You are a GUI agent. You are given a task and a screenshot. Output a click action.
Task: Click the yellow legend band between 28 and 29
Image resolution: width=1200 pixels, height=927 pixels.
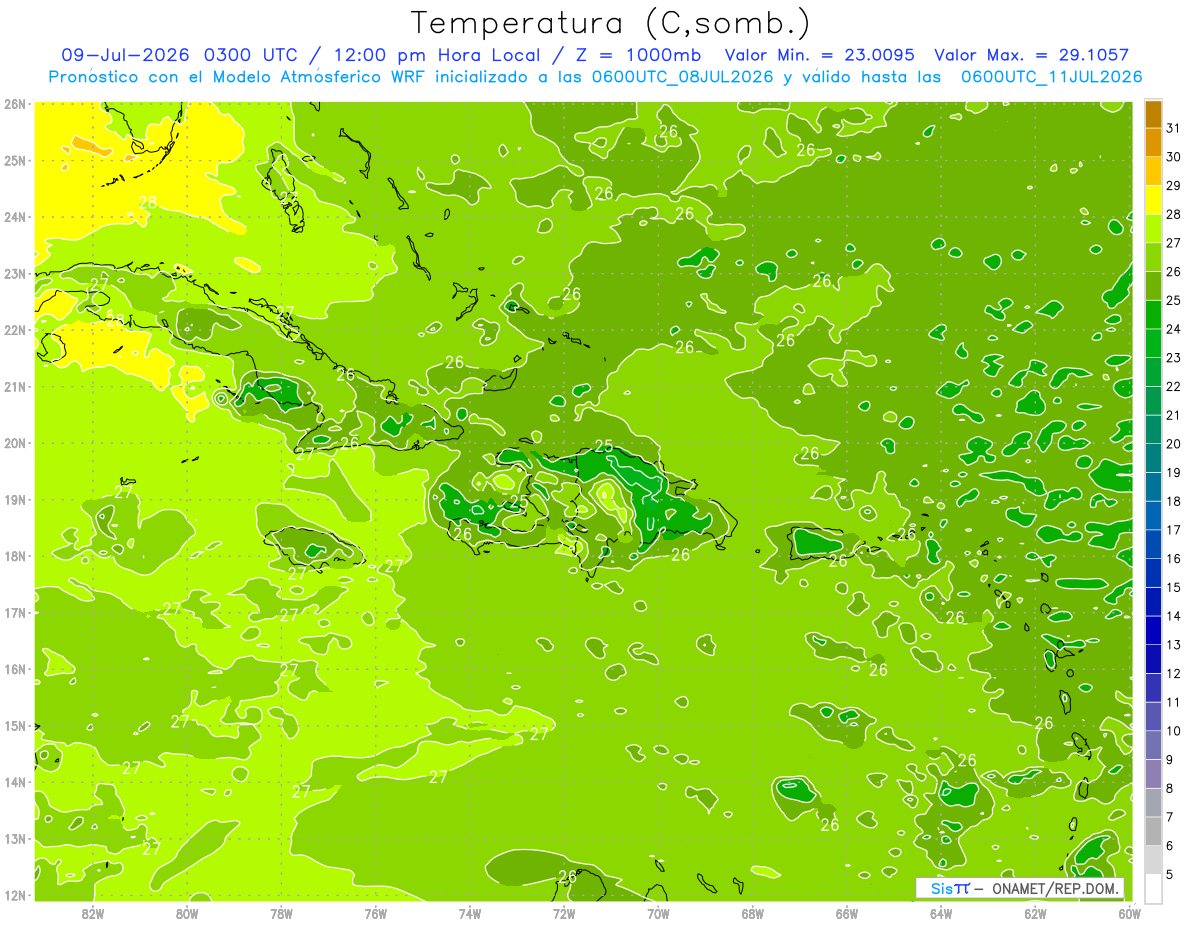pyautogui.click(x=1153, y=201)
